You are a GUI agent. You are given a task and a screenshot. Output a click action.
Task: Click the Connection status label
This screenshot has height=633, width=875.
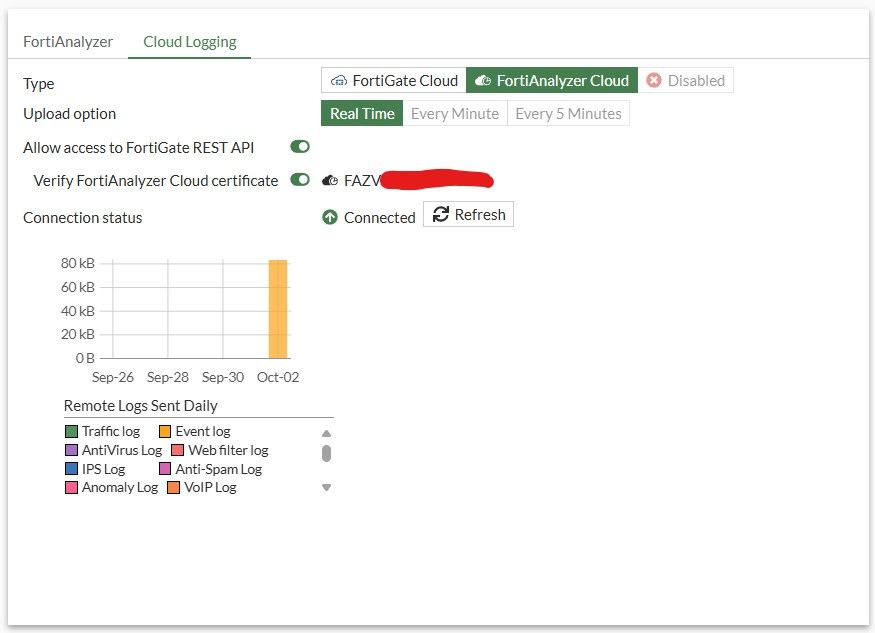click(83, 218)
